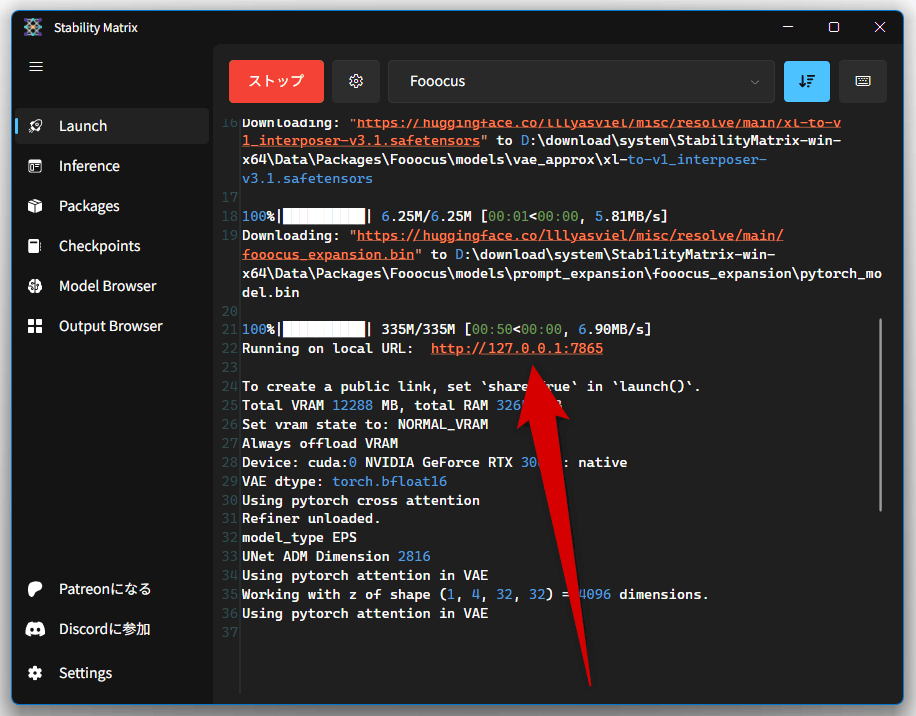Click the "model_type EPS" log line
The image size is (916, 716).
click(x=300, y=538)
